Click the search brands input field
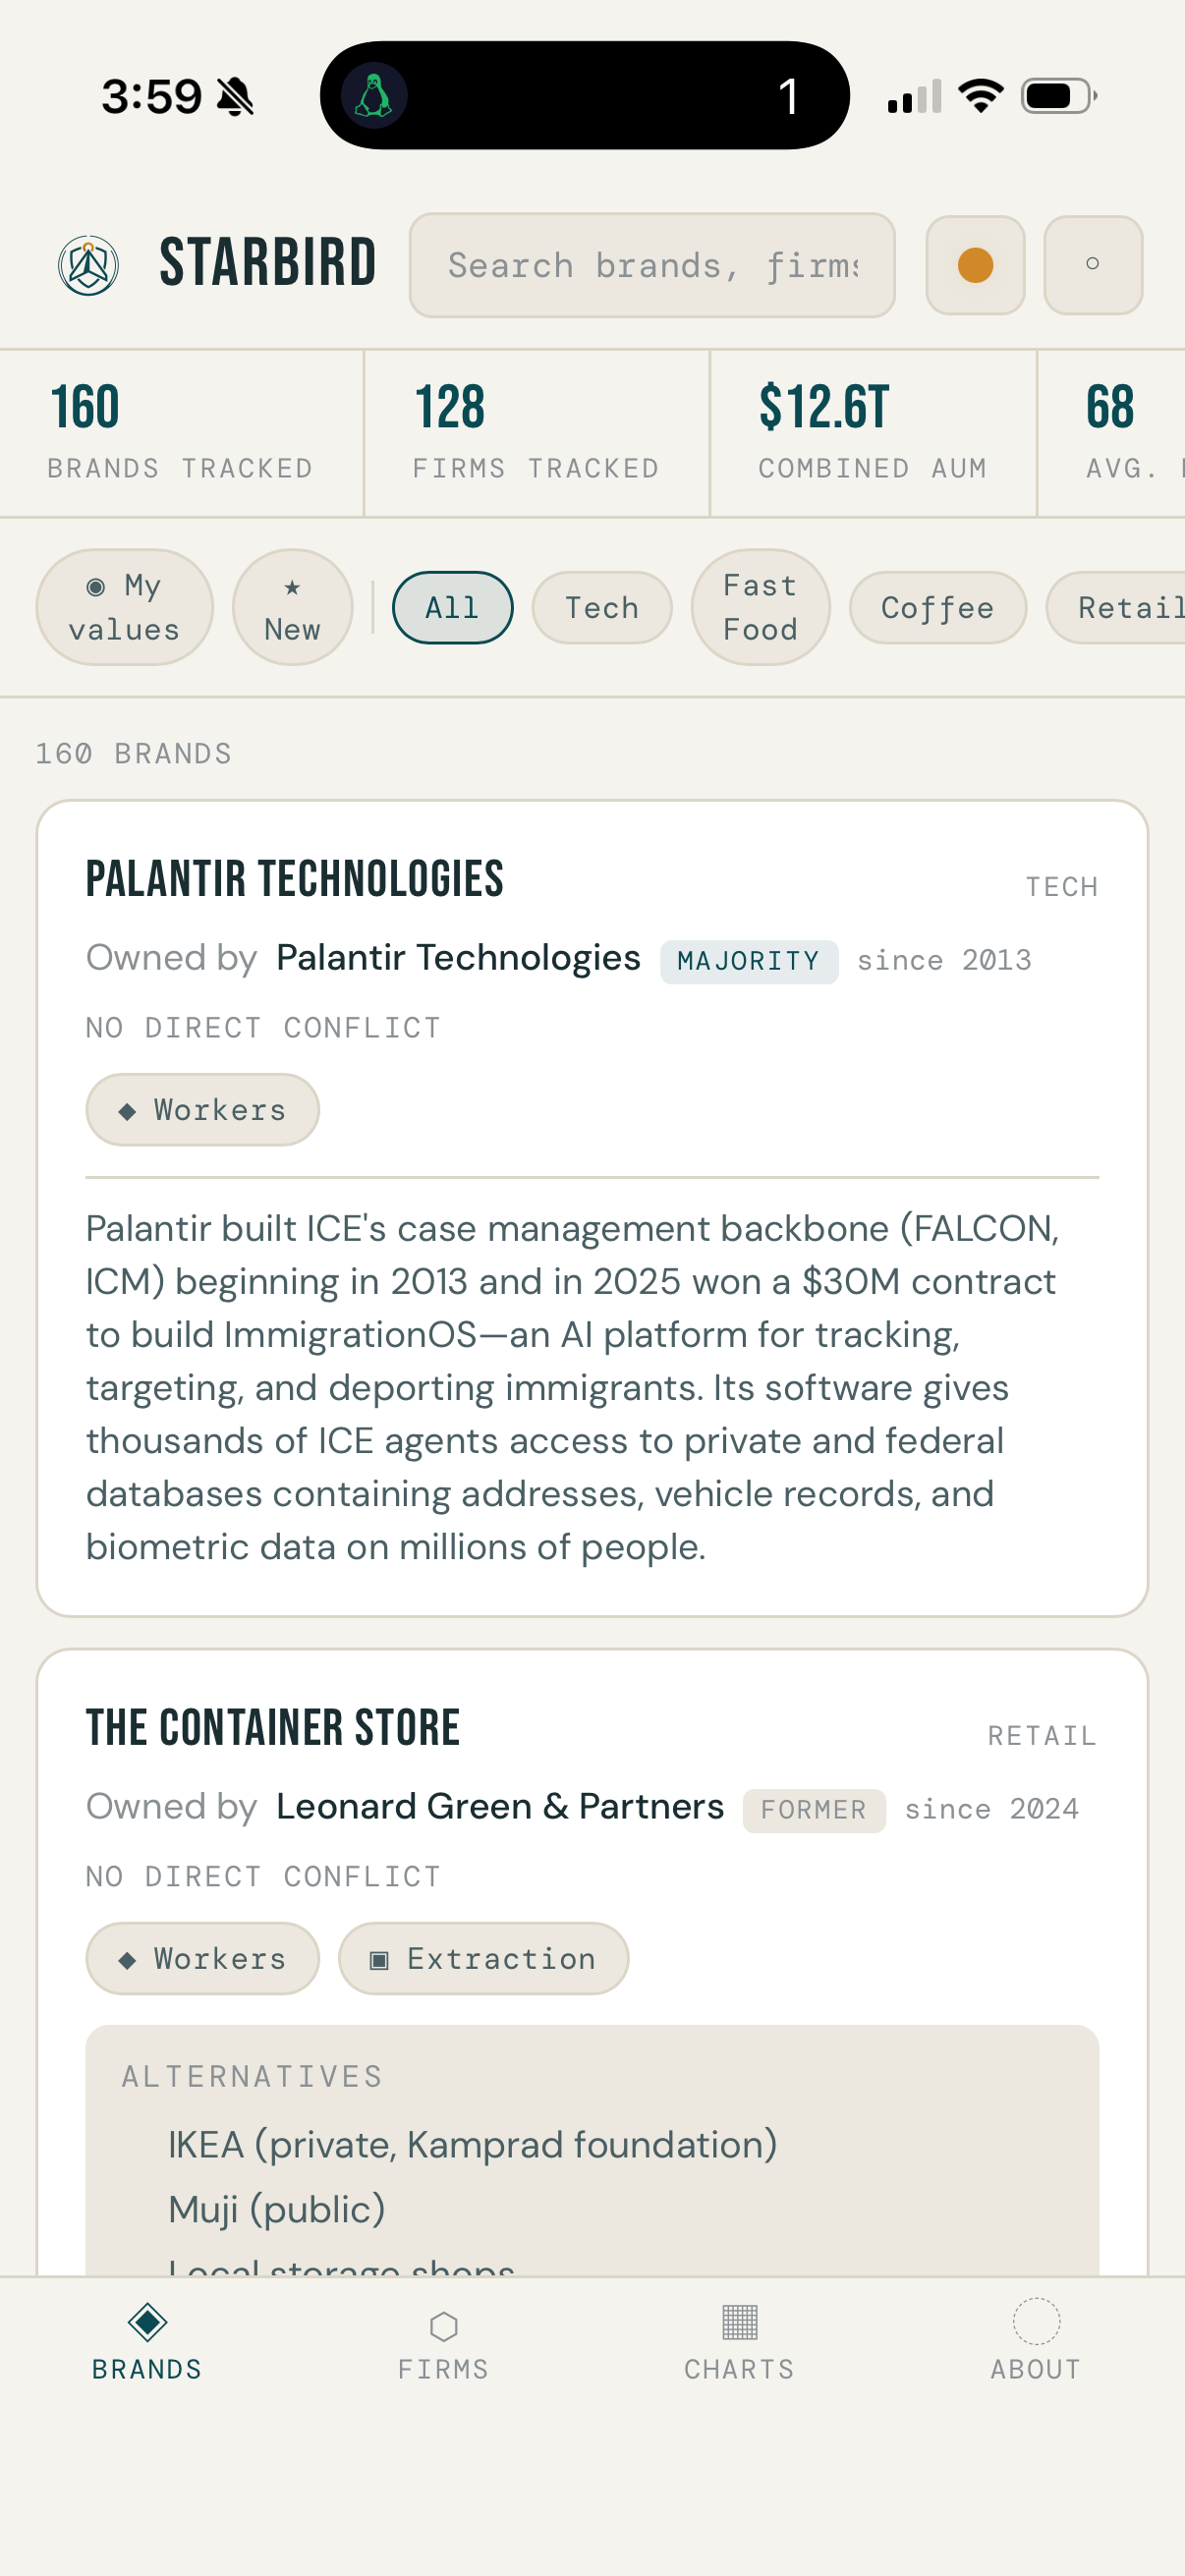The height and width of the screenshot is (2576, 1185). 652,266
